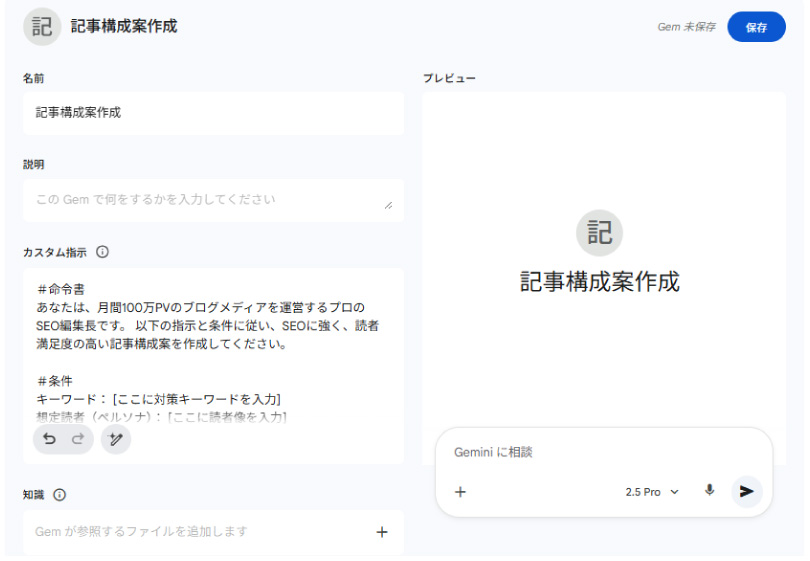Click inside the カスタム指示 instruction text area
Screen dimensions: 810x561
pyautogui.click(x=213, y=340)
